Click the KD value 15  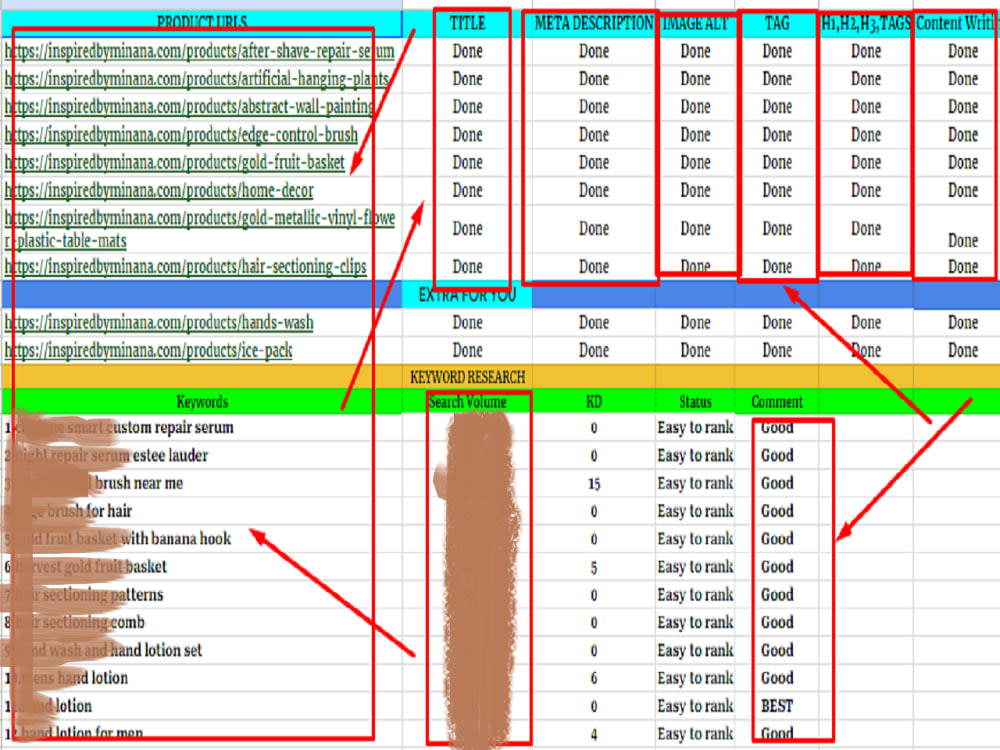594,484
